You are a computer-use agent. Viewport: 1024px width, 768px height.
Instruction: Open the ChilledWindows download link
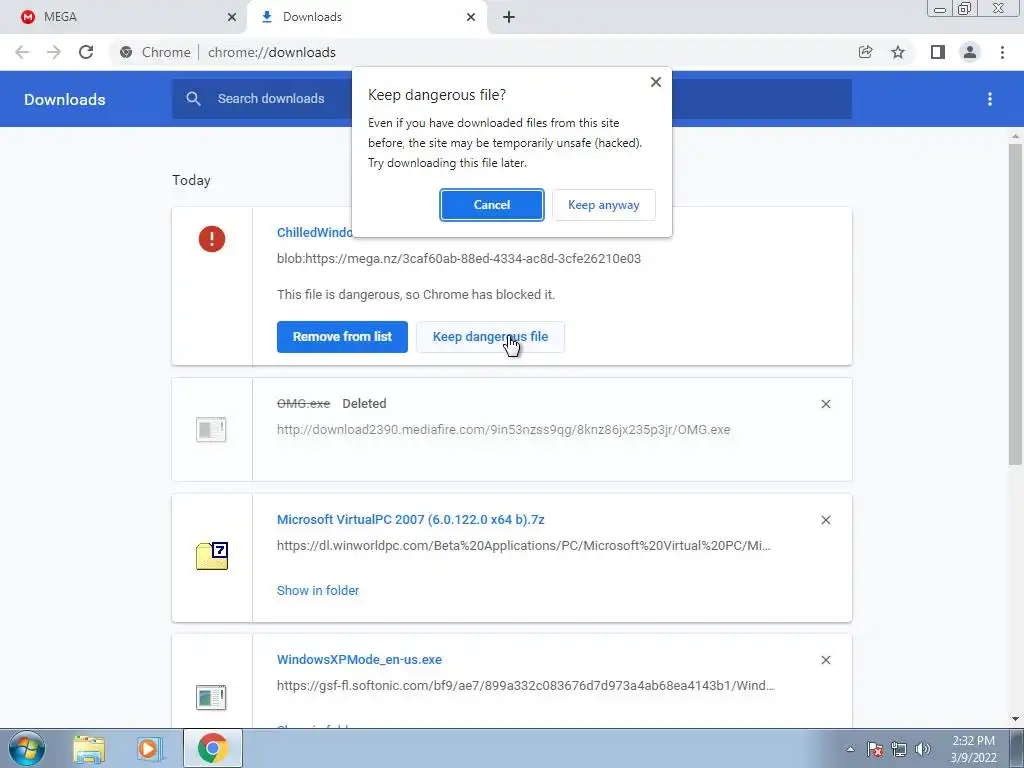[x=314, y=232]
